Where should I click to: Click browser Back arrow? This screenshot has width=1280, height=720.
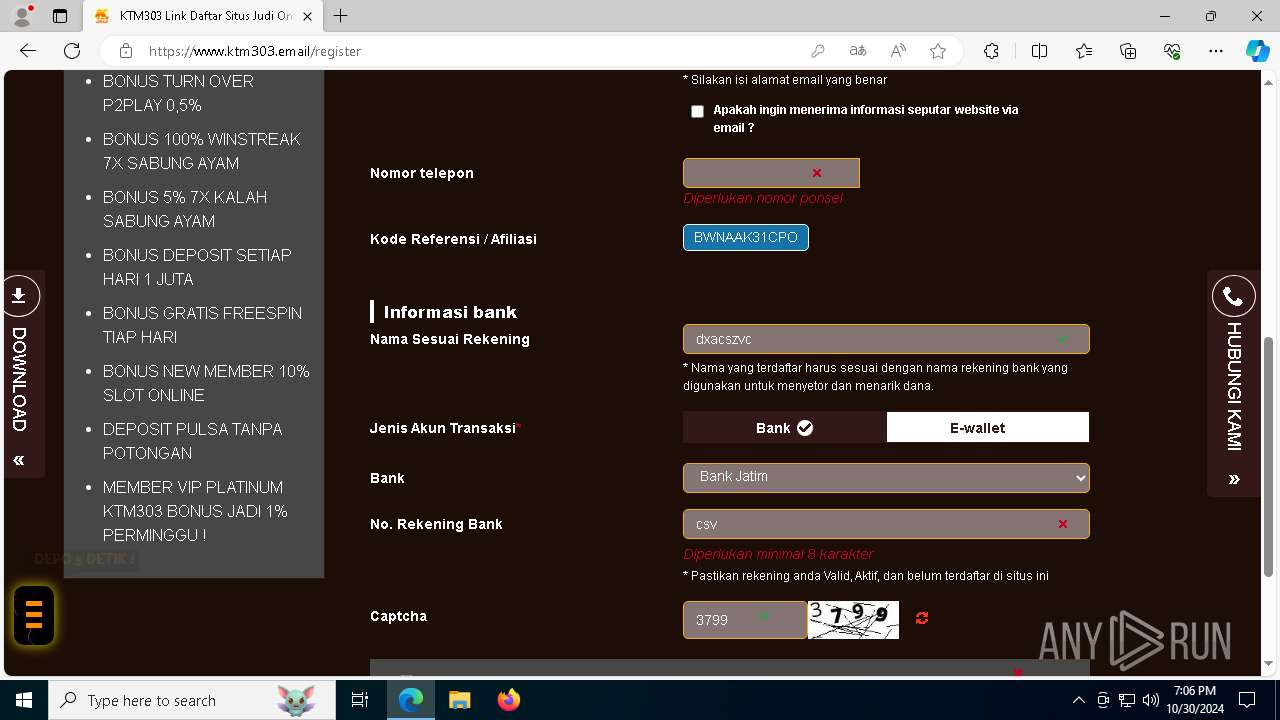click(x=28, y=51)
